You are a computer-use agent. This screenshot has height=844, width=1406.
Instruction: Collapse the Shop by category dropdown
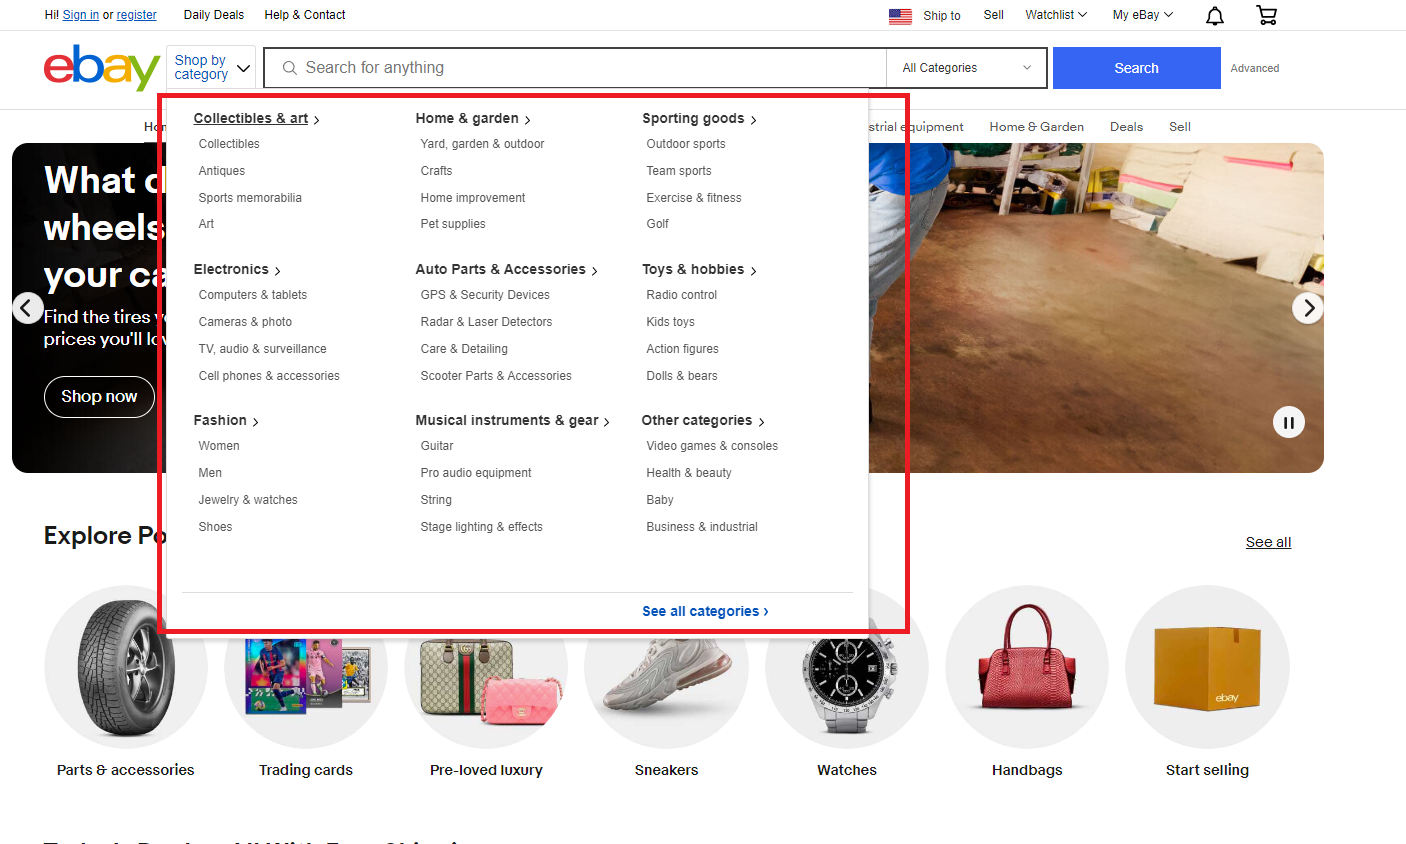[x=211, y=67]
